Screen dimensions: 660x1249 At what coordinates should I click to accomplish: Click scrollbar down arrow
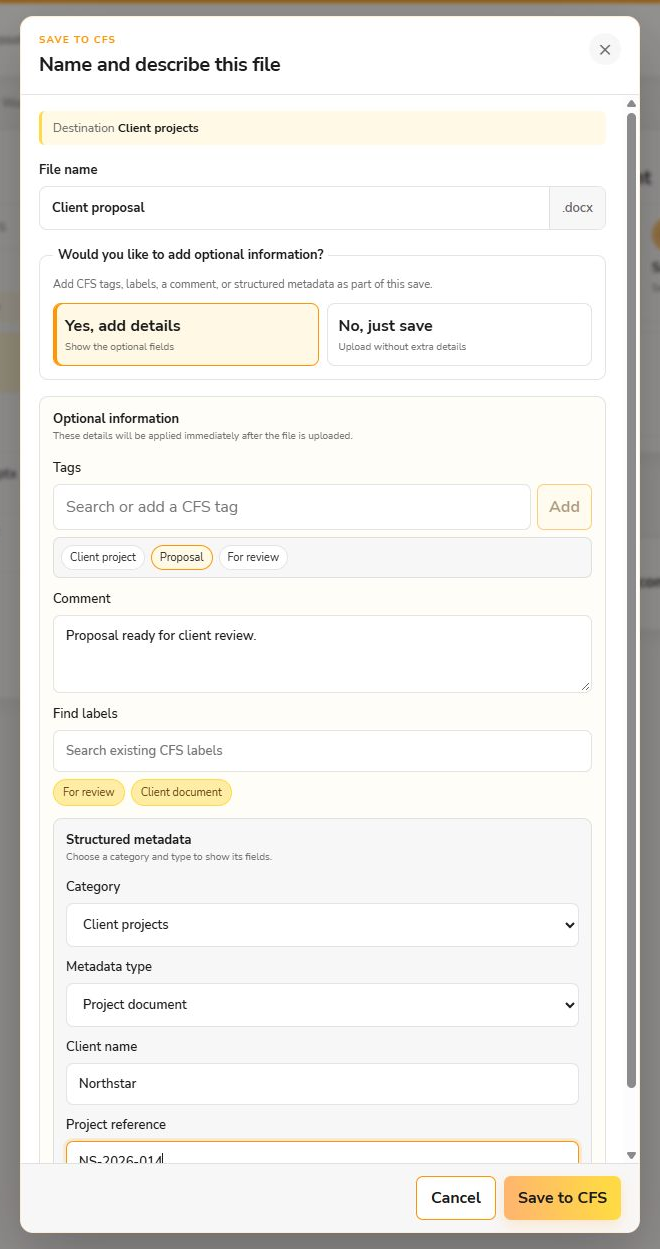click(631, 1155)
